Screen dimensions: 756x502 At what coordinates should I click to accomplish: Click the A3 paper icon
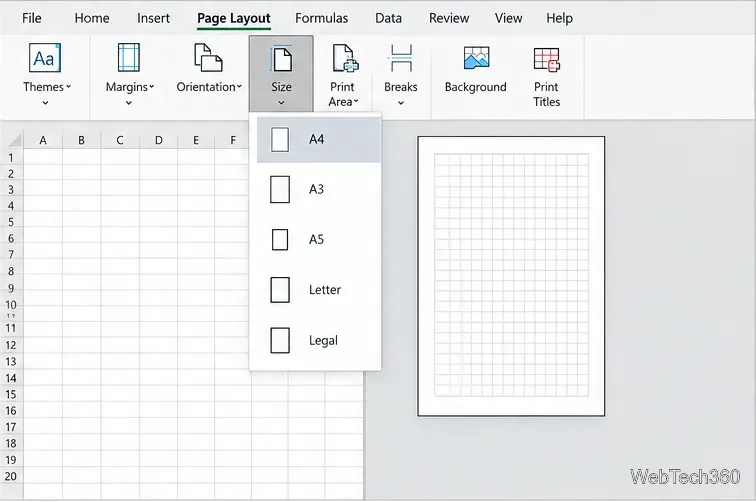click(x=280, y=189)
